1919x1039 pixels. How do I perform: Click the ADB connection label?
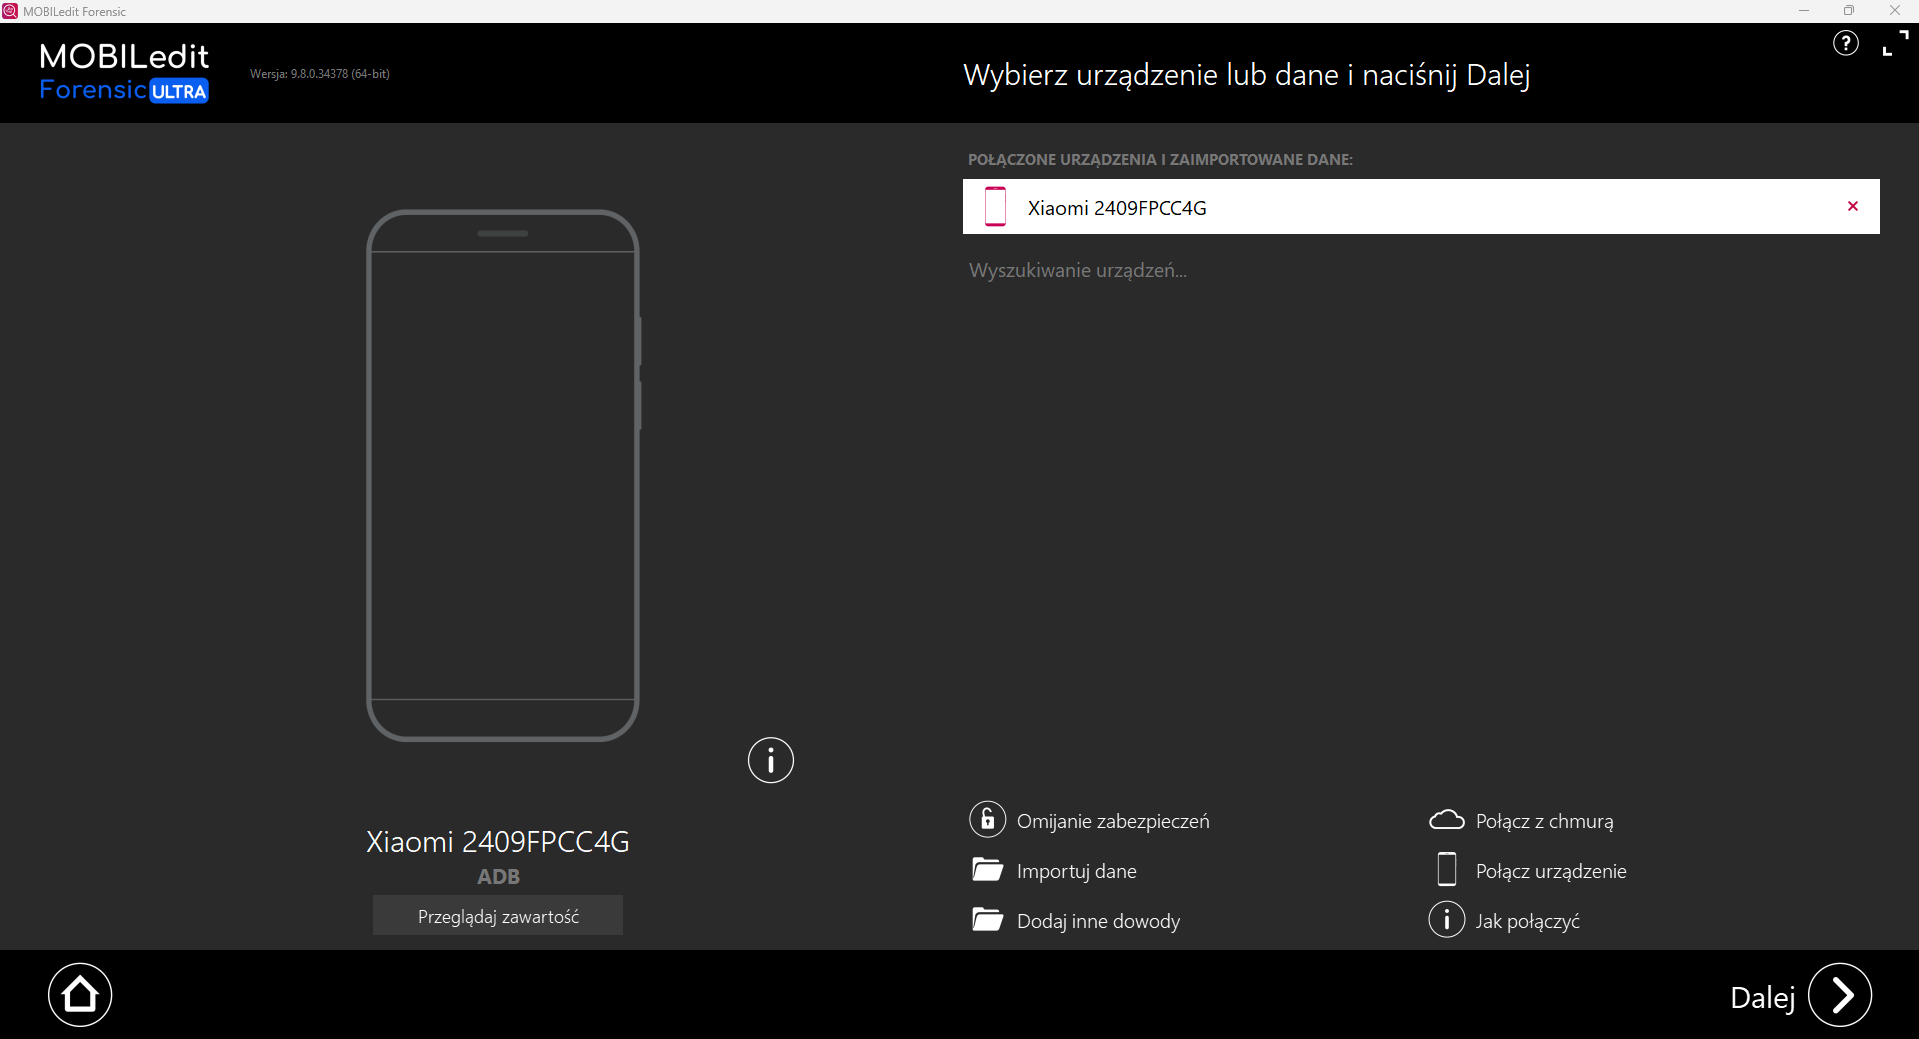click(498, 877)
